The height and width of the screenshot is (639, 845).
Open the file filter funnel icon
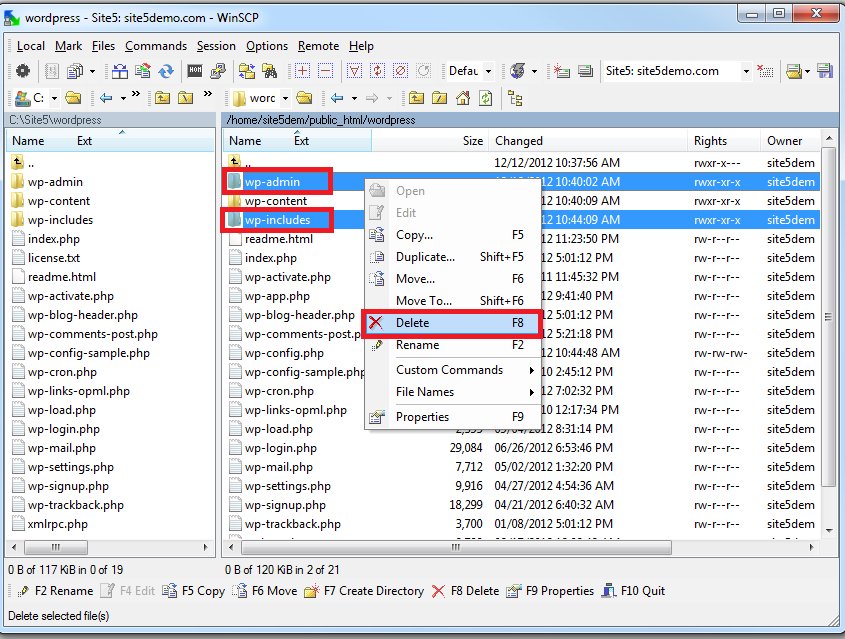(x=353, y=70)
